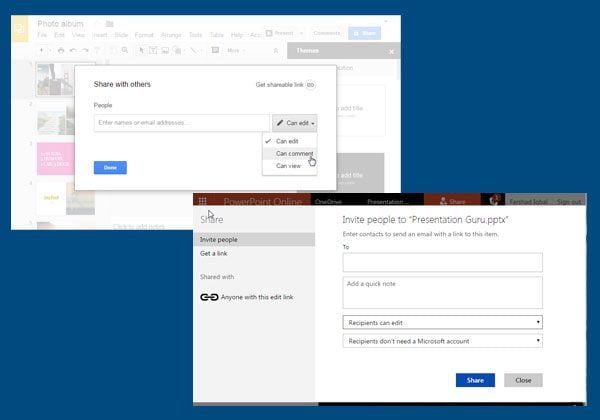Open the Arrange menu in Slides
Viewport: 600px width, 420px height.
(x=171, y=35)
